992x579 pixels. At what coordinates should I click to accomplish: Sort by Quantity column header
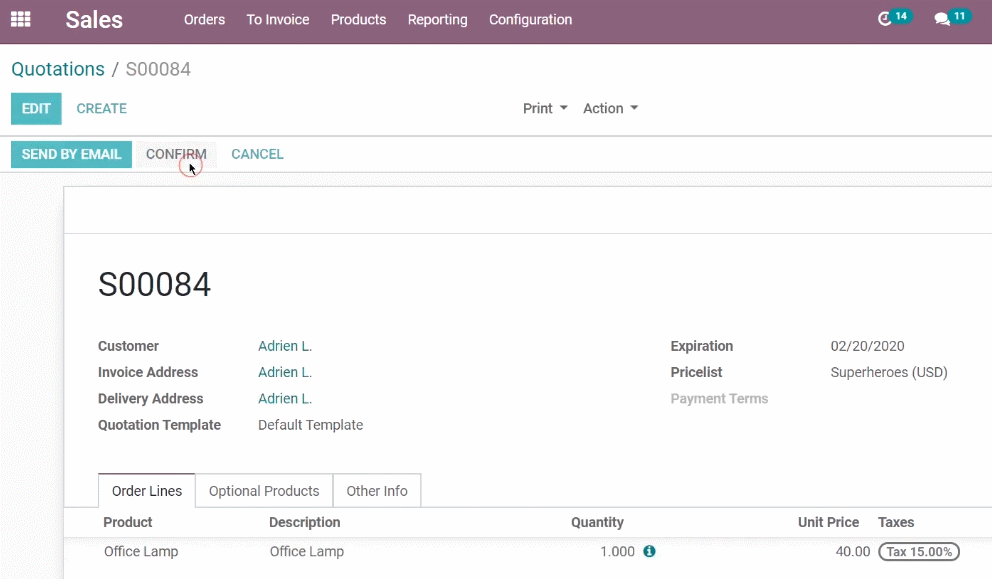pos(597,522)
